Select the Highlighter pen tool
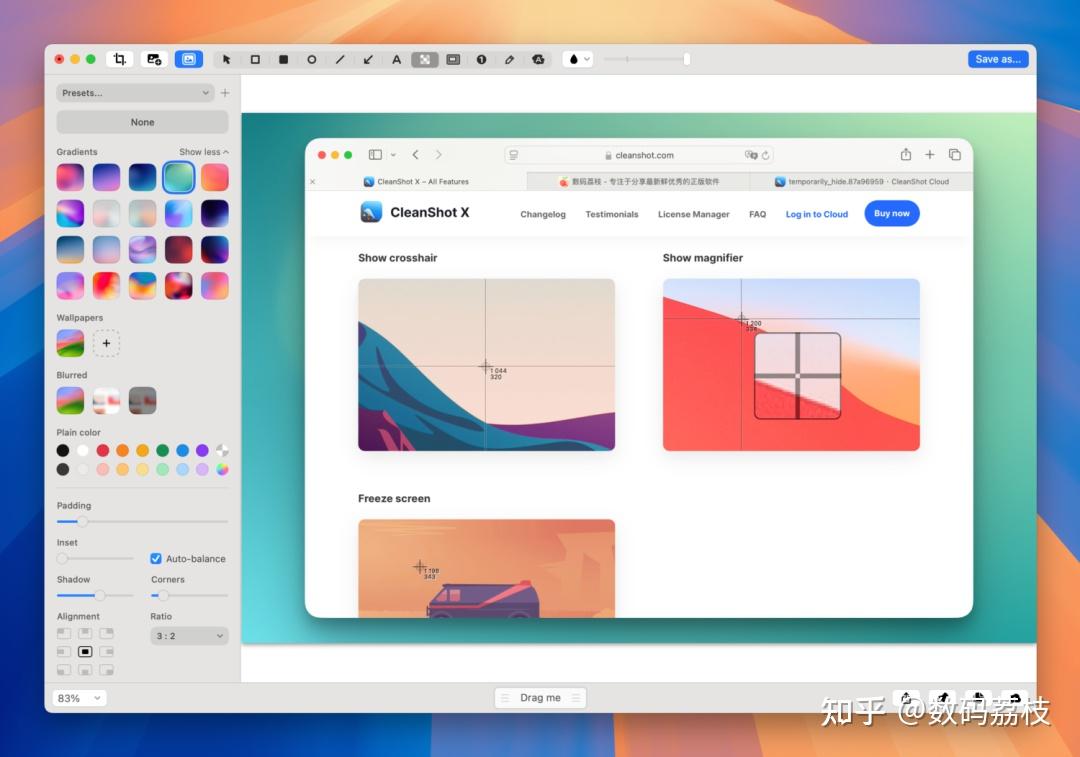 510,60
